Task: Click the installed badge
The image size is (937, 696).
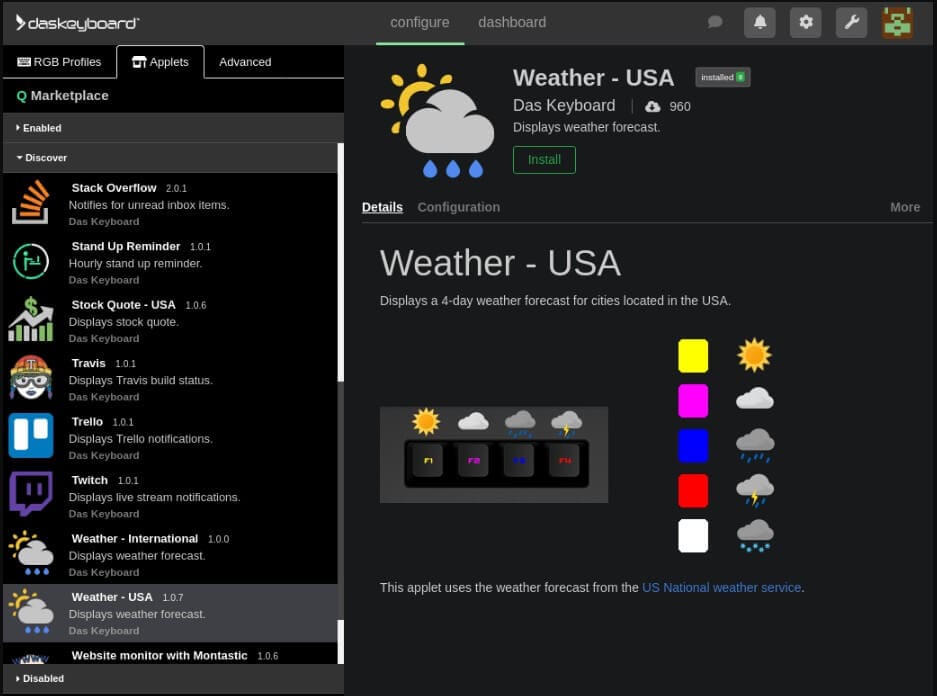Action: [x=722, y=77]
